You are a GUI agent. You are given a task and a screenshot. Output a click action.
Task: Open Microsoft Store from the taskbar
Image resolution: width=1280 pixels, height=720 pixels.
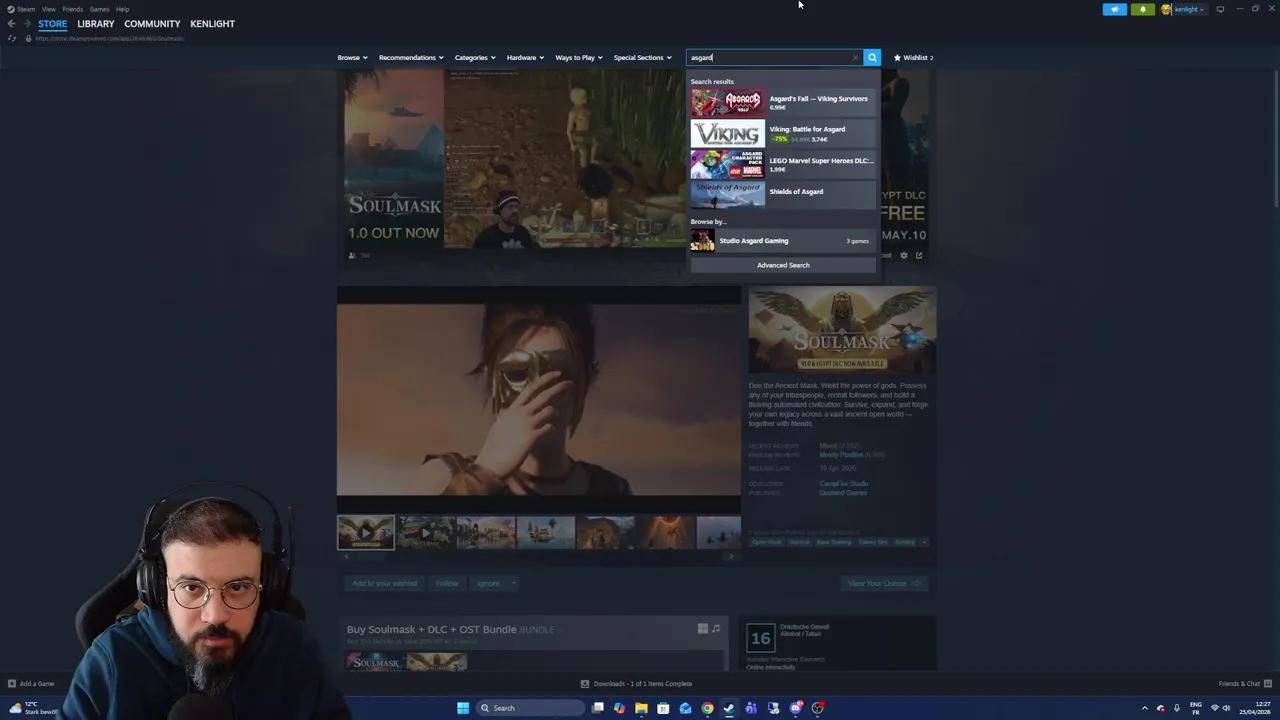click(x=663, y=708)
